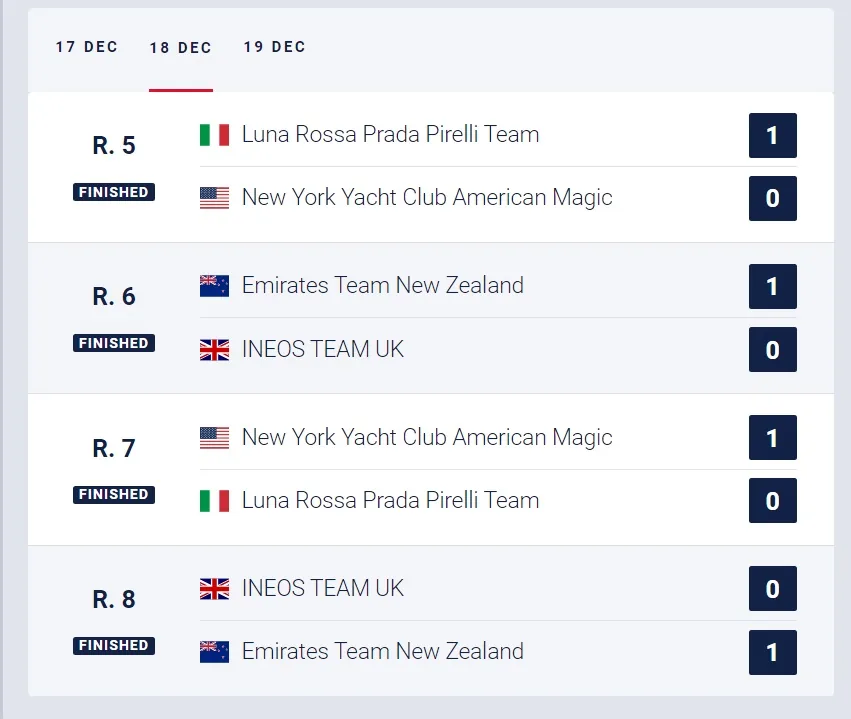This screenshot has width=851, height=719.
Task: Click the Italian flag in race R. 7
Action: pos(214,501)
